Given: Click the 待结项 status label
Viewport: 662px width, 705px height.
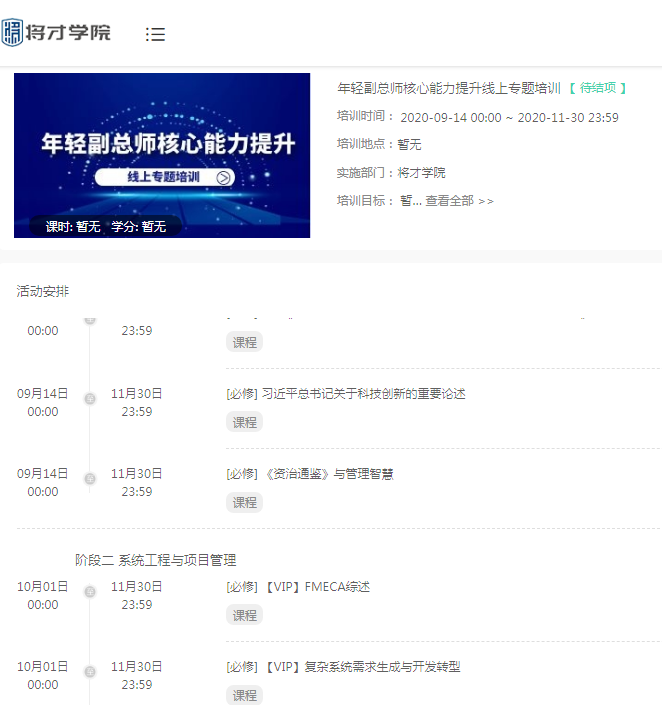Looking at the screenshot, I should 597,88.
